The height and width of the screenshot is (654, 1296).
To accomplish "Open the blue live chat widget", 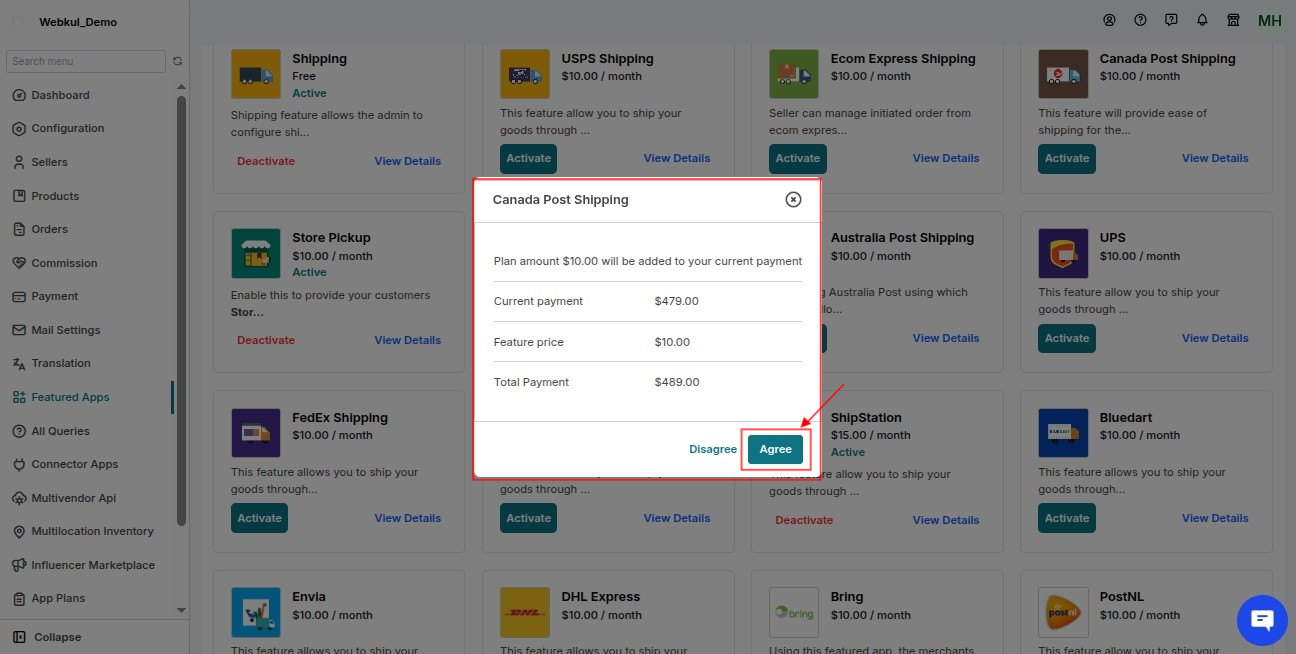I will click(1262, 620).
